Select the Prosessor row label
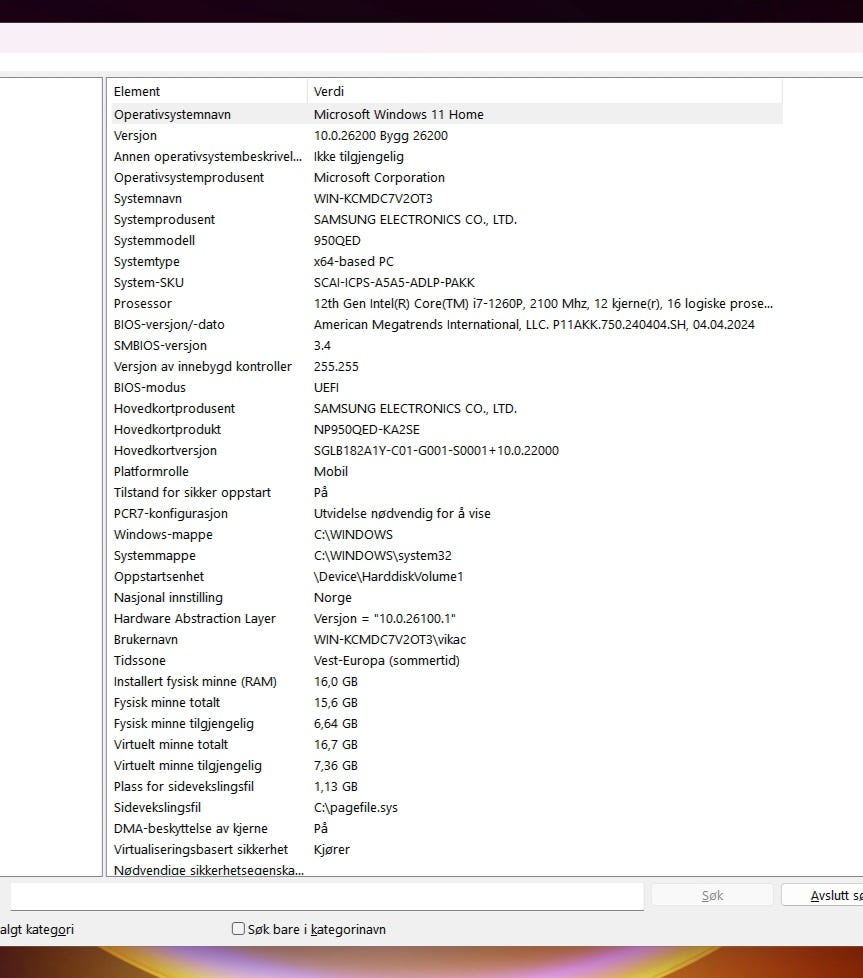 click(x=143, y=303)
